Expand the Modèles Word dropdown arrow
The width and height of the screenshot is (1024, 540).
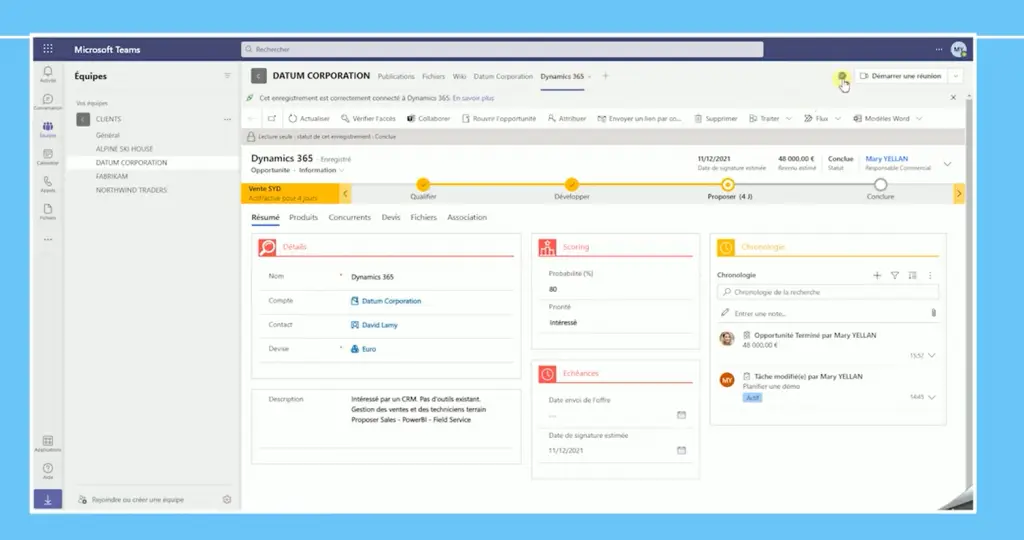click(919, 119)
